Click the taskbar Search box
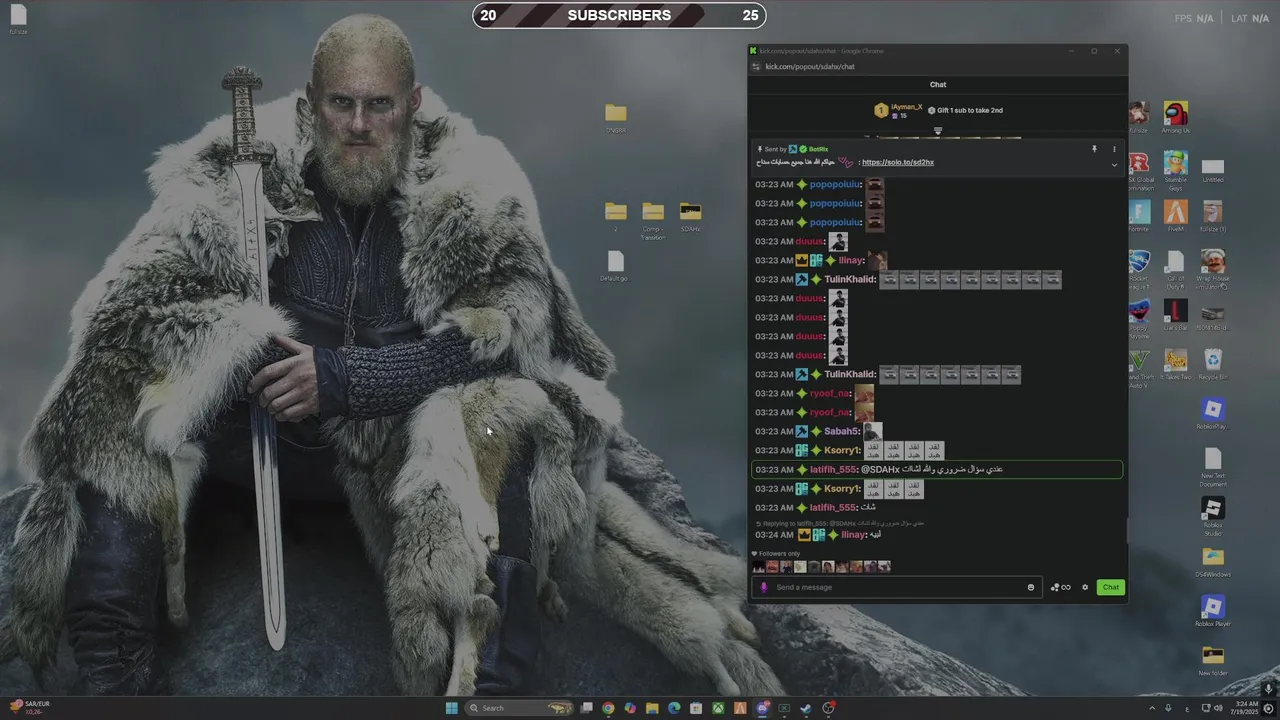Viewport: 1280px width, 720px height. coord(521,708)
